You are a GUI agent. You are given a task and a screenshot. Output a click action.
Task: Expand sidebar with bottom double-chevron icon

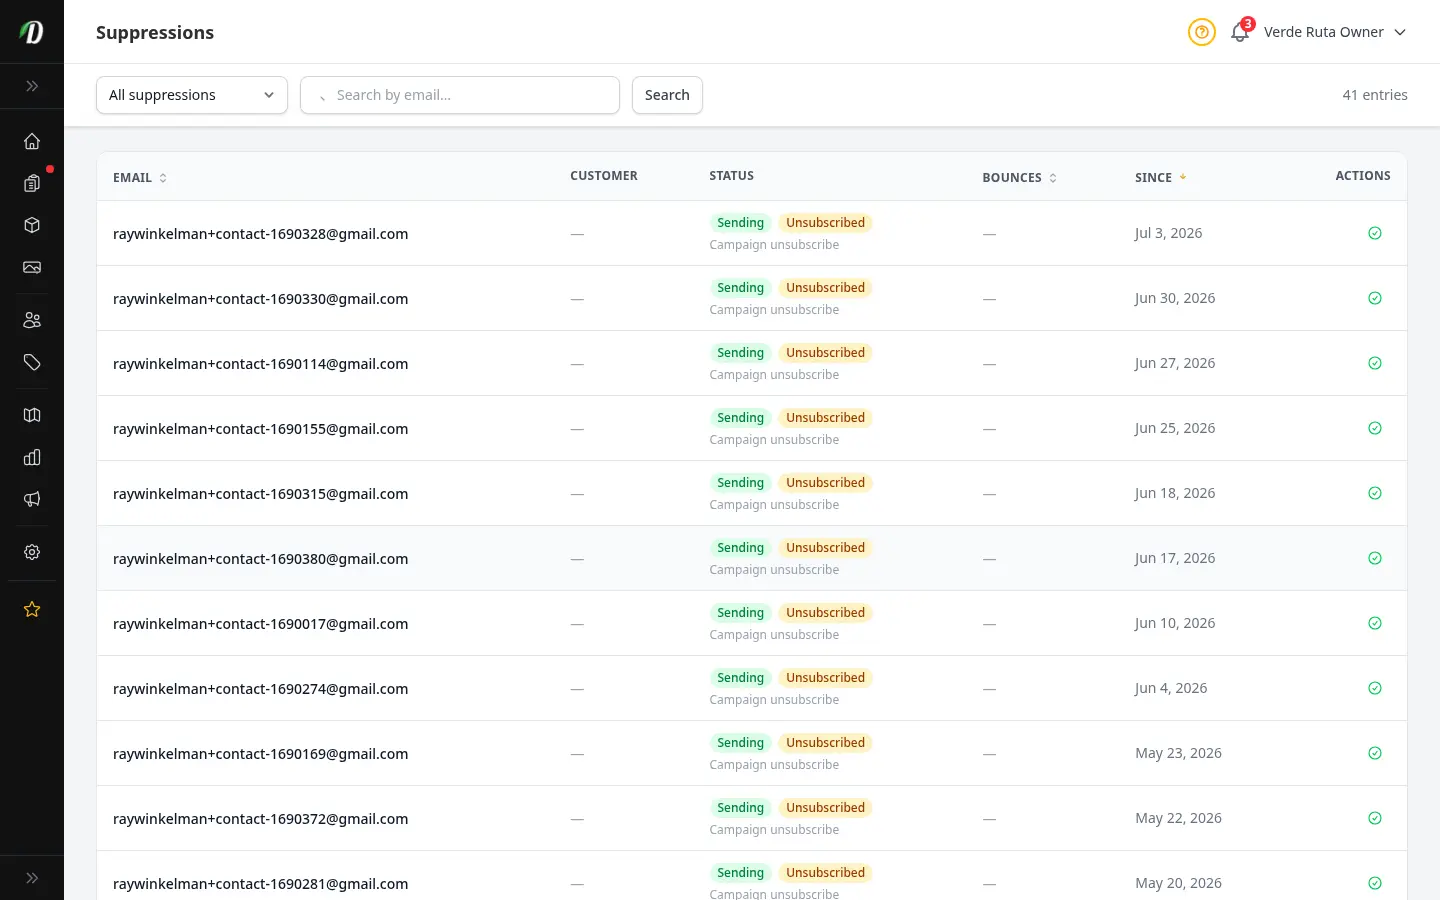(32, 878)
